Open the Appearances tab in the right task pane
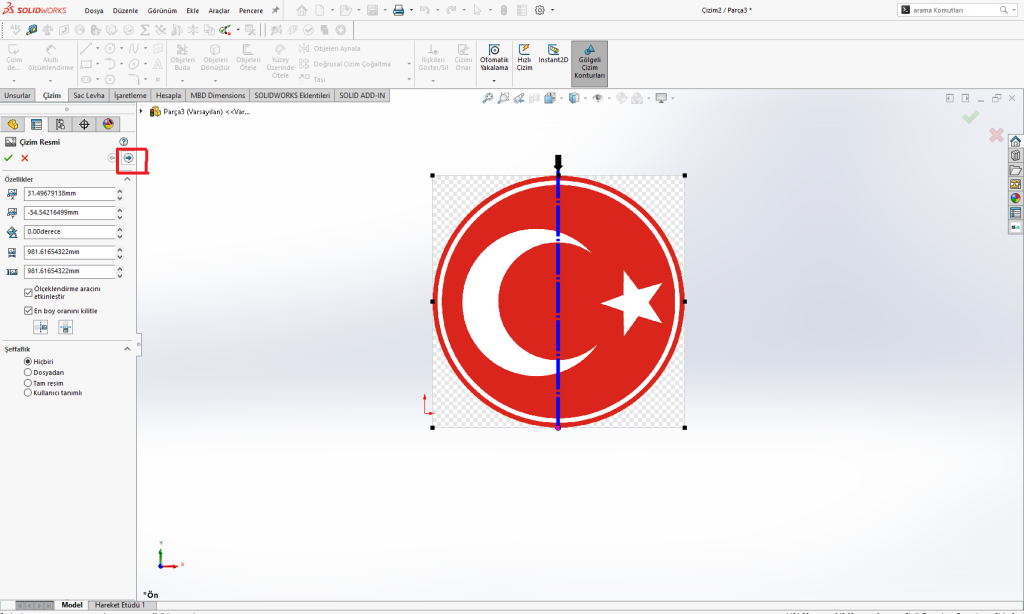Image resolution: width=1024 pixels, height=614 pixels. coord(1015,198)
